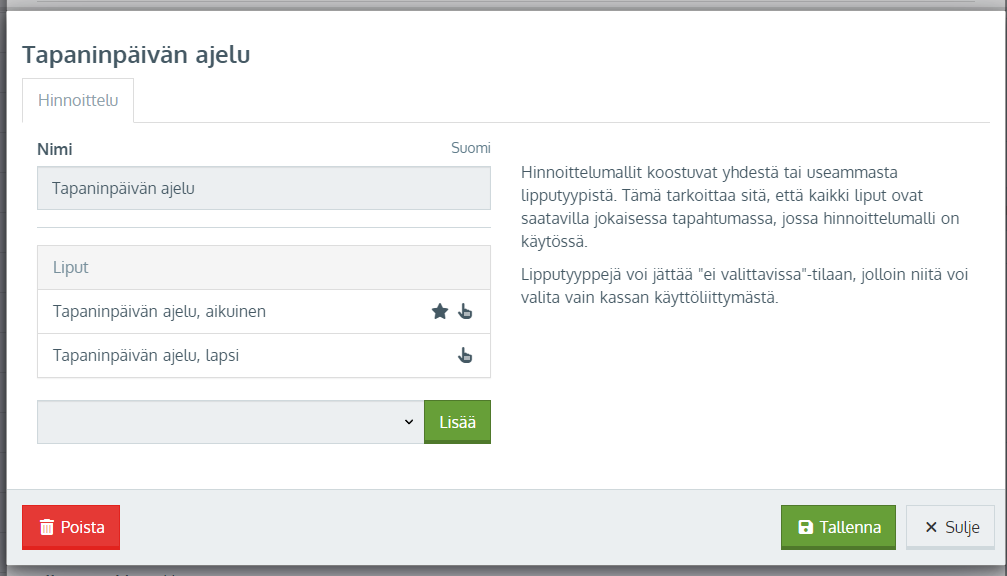This screenshot has height=576, width=1007.
Task: Select the Tapaninpäivän ajelu, aikuinen row
Action: coord(264,311)
